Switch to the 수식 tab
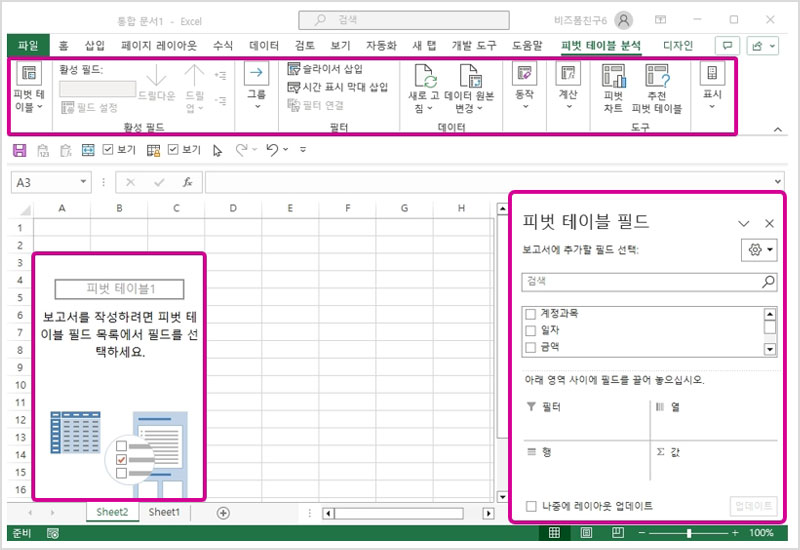800x550 pixels. click(x=223, y=45)
